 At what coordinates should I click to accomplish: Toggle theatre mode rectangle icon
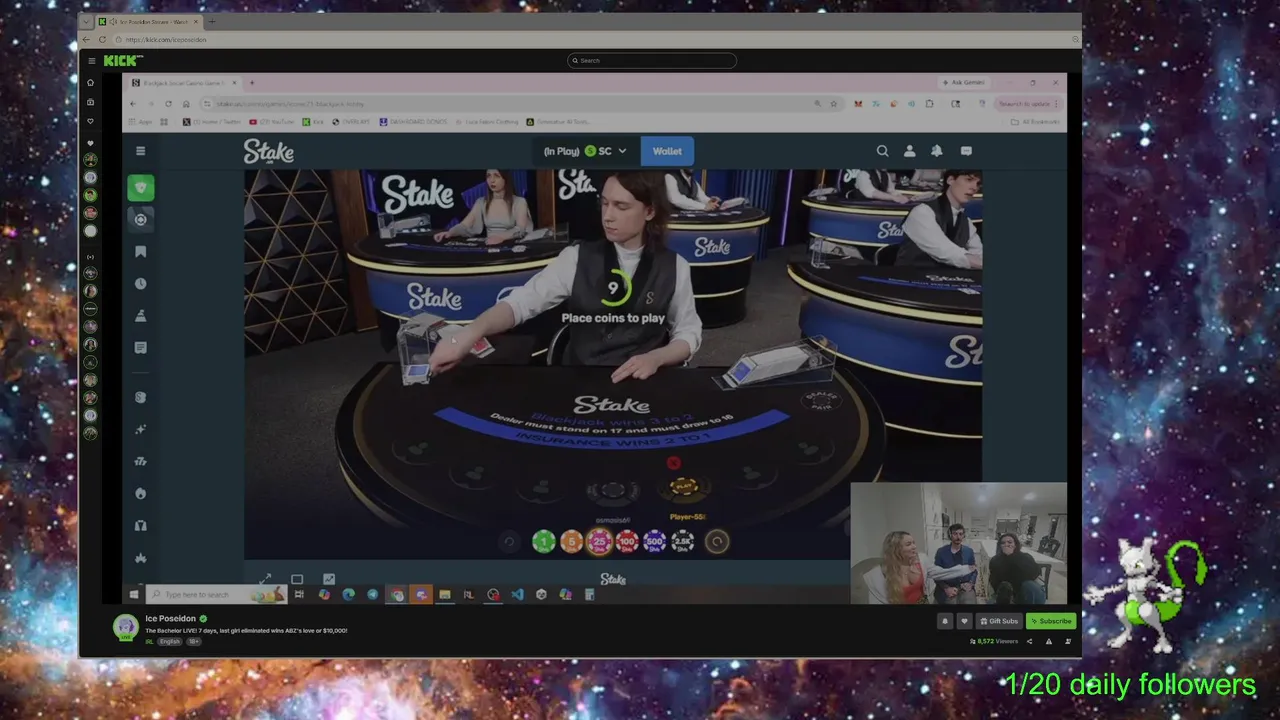point(297,579)
